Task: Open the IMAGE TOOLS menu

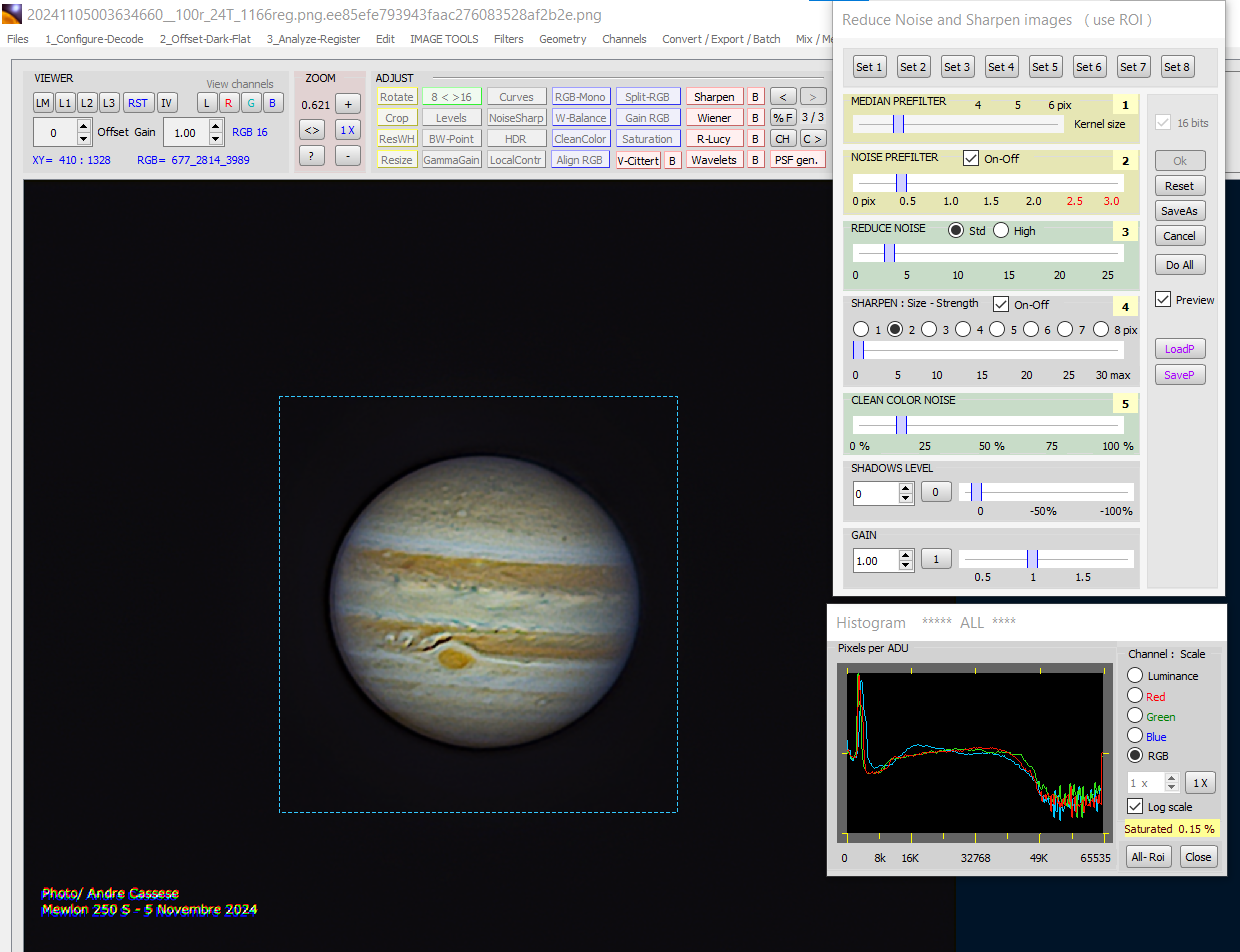Action: click(x=444, y=39)
